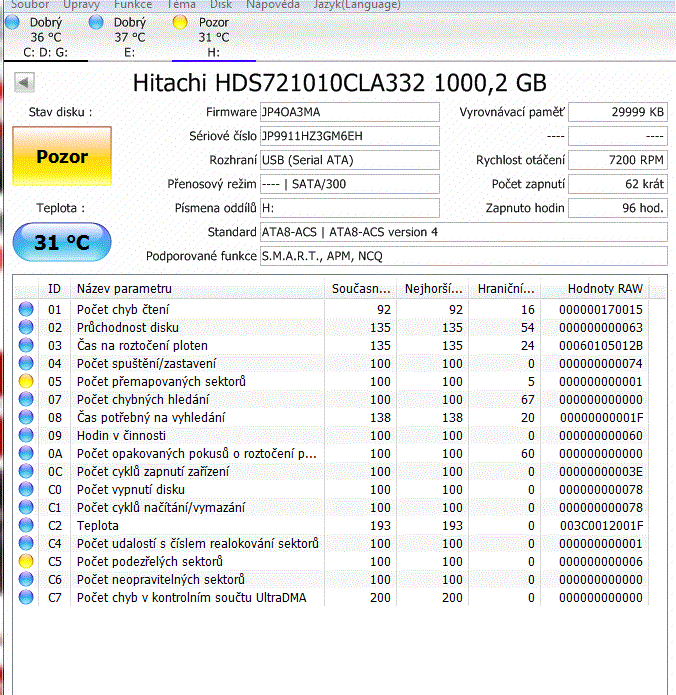Click the blue icon for Průchodnost disku

coord(26,328)
